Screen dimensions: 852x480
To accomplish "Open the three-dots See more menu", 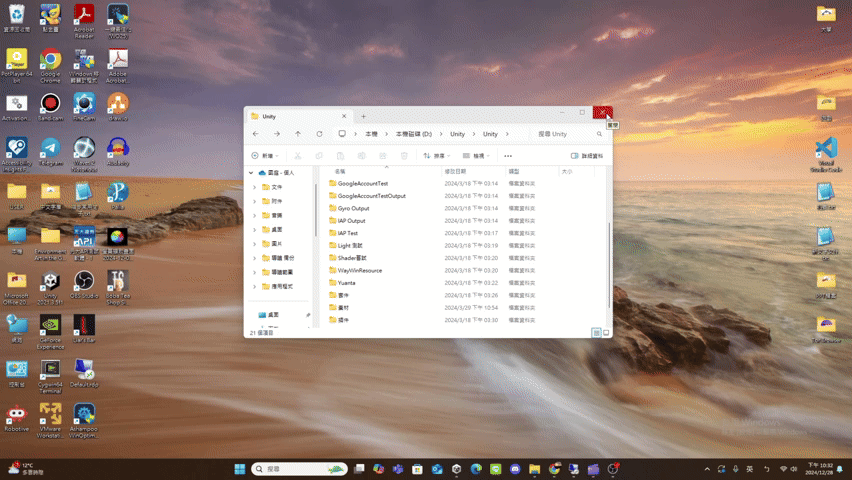I will (508, 156).
